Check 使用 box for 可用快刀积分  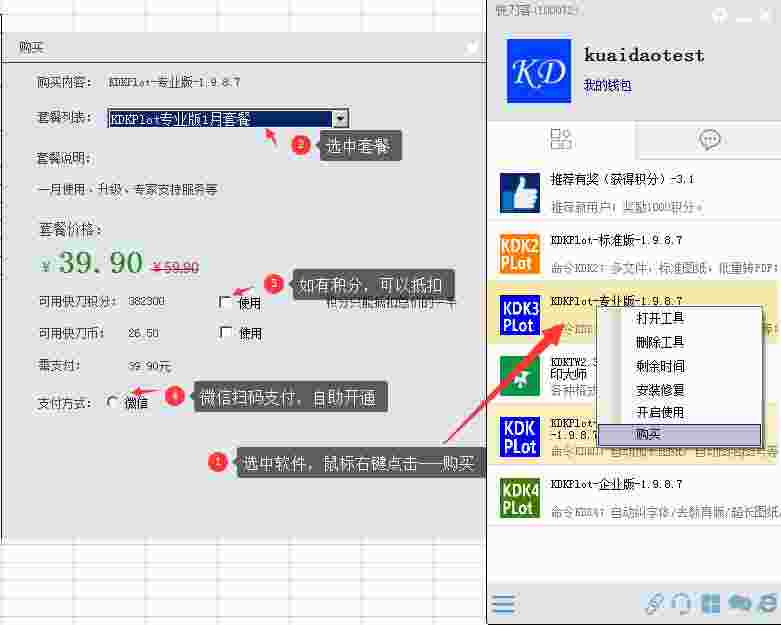[x=225, y=302]
